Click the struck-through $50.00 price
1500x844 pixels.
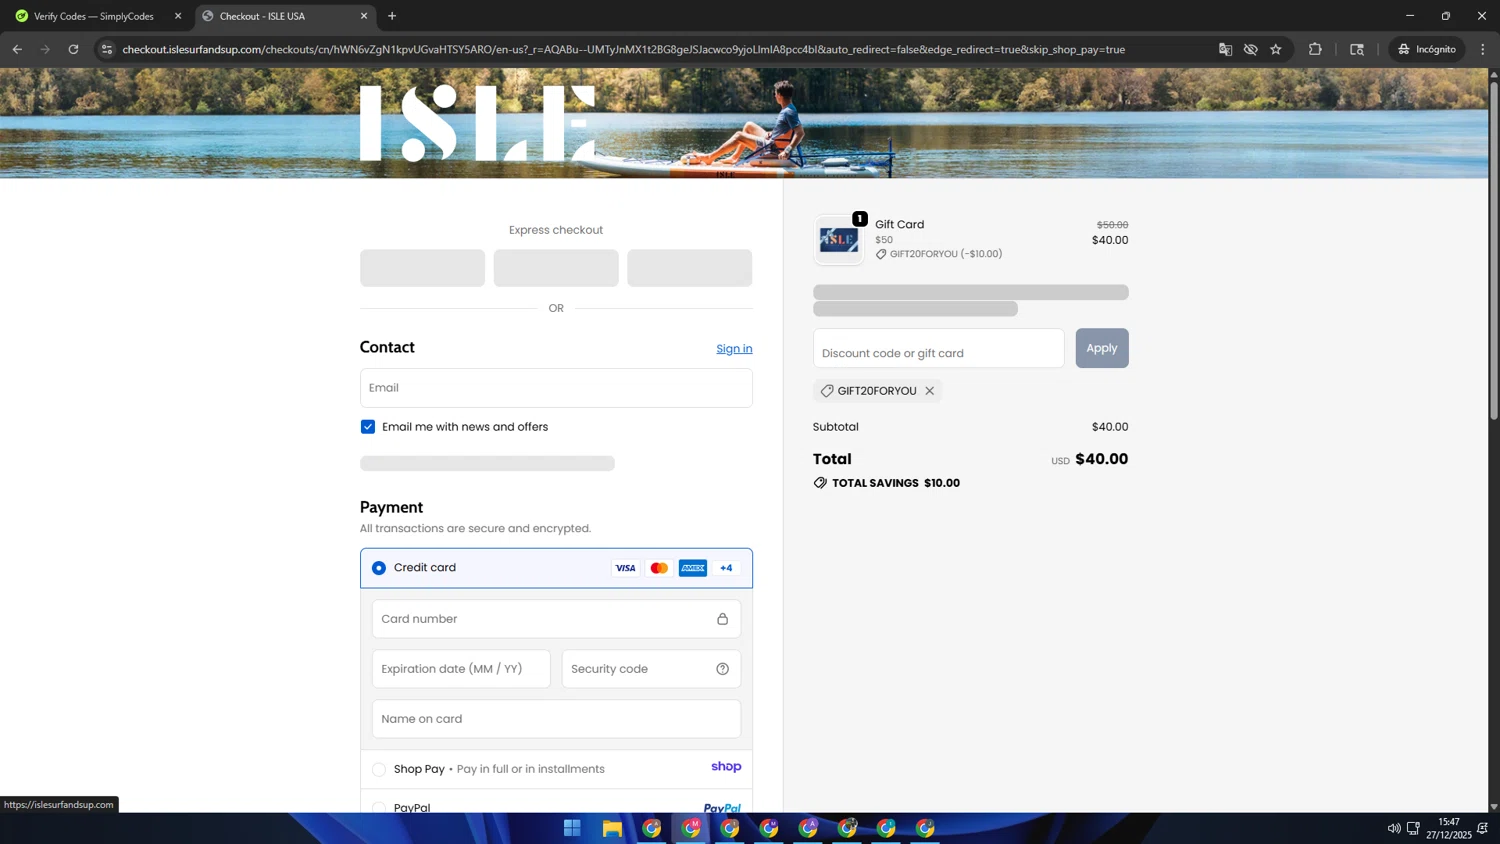(1112, 225)
